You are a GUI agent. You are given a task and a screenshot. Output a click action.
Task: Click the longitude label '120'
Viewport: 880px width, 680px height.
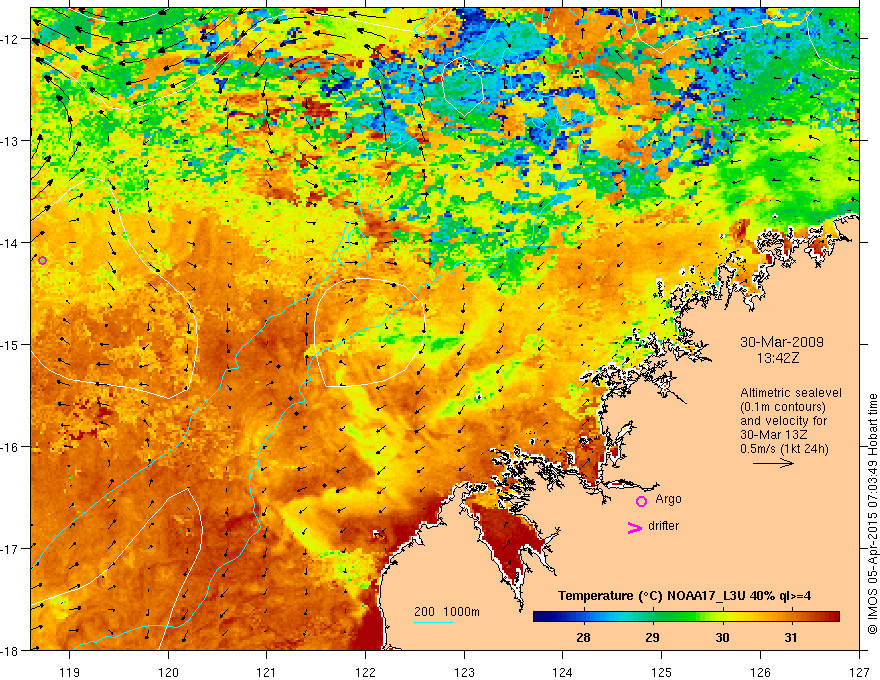pos(168,672)
